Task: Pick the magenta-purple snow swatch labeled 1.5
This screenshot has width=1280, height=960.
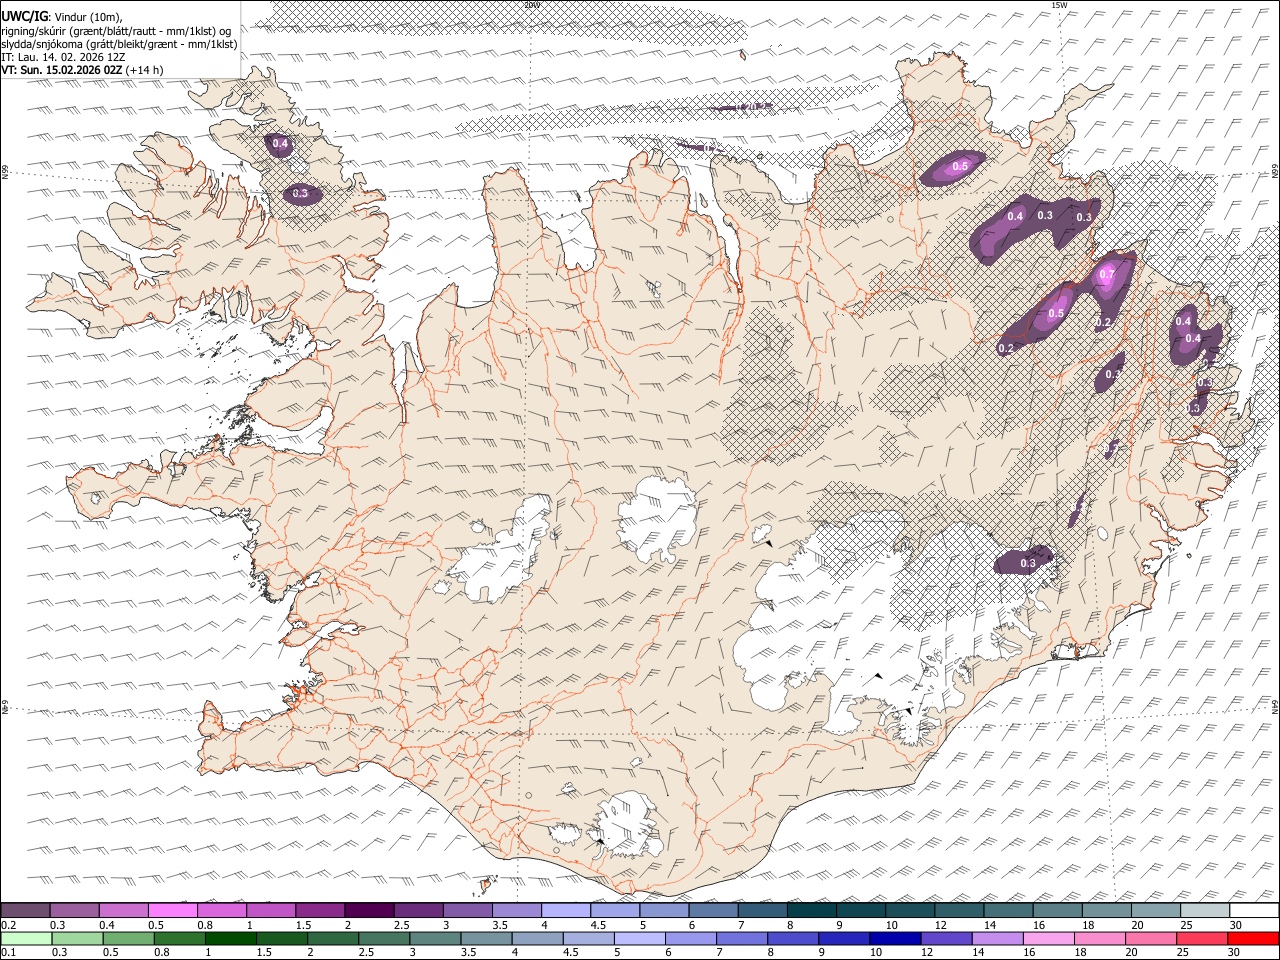Action: pyautogui.click(x=320, y=910)
